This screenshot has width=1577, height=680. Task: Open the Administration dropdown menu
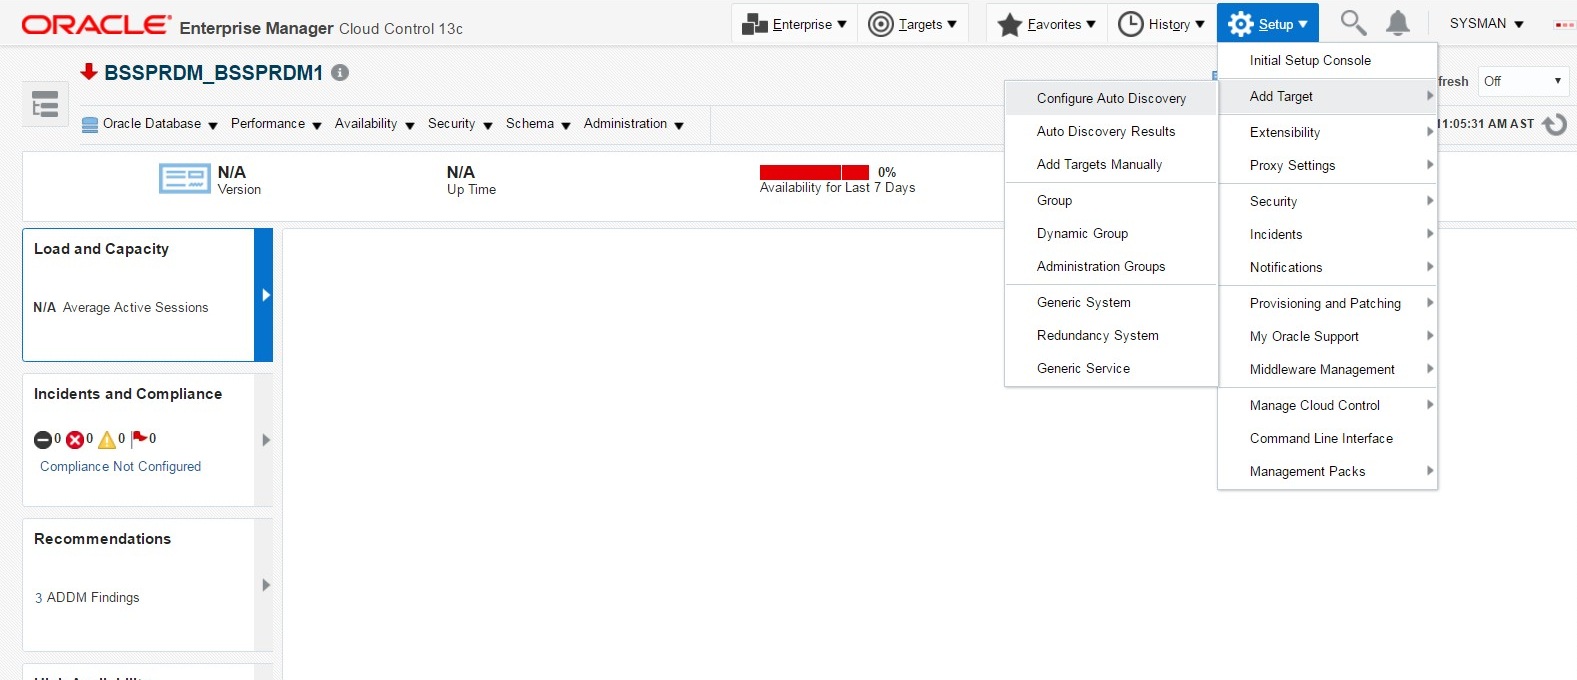coord(634,124)
